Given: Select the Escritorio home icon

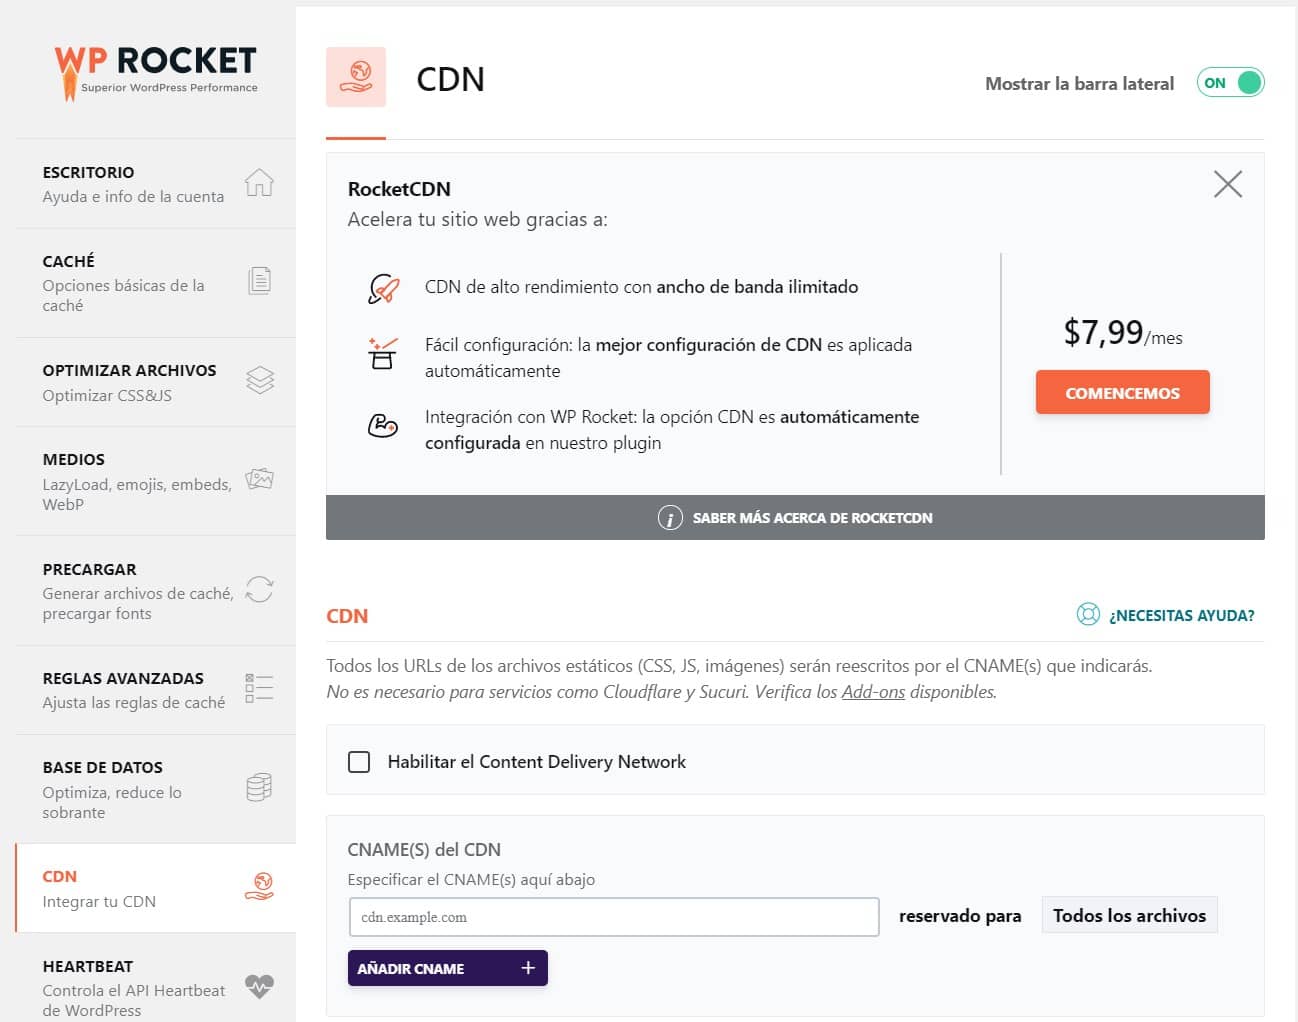Looking at the screenshot, I should (259, 182).
